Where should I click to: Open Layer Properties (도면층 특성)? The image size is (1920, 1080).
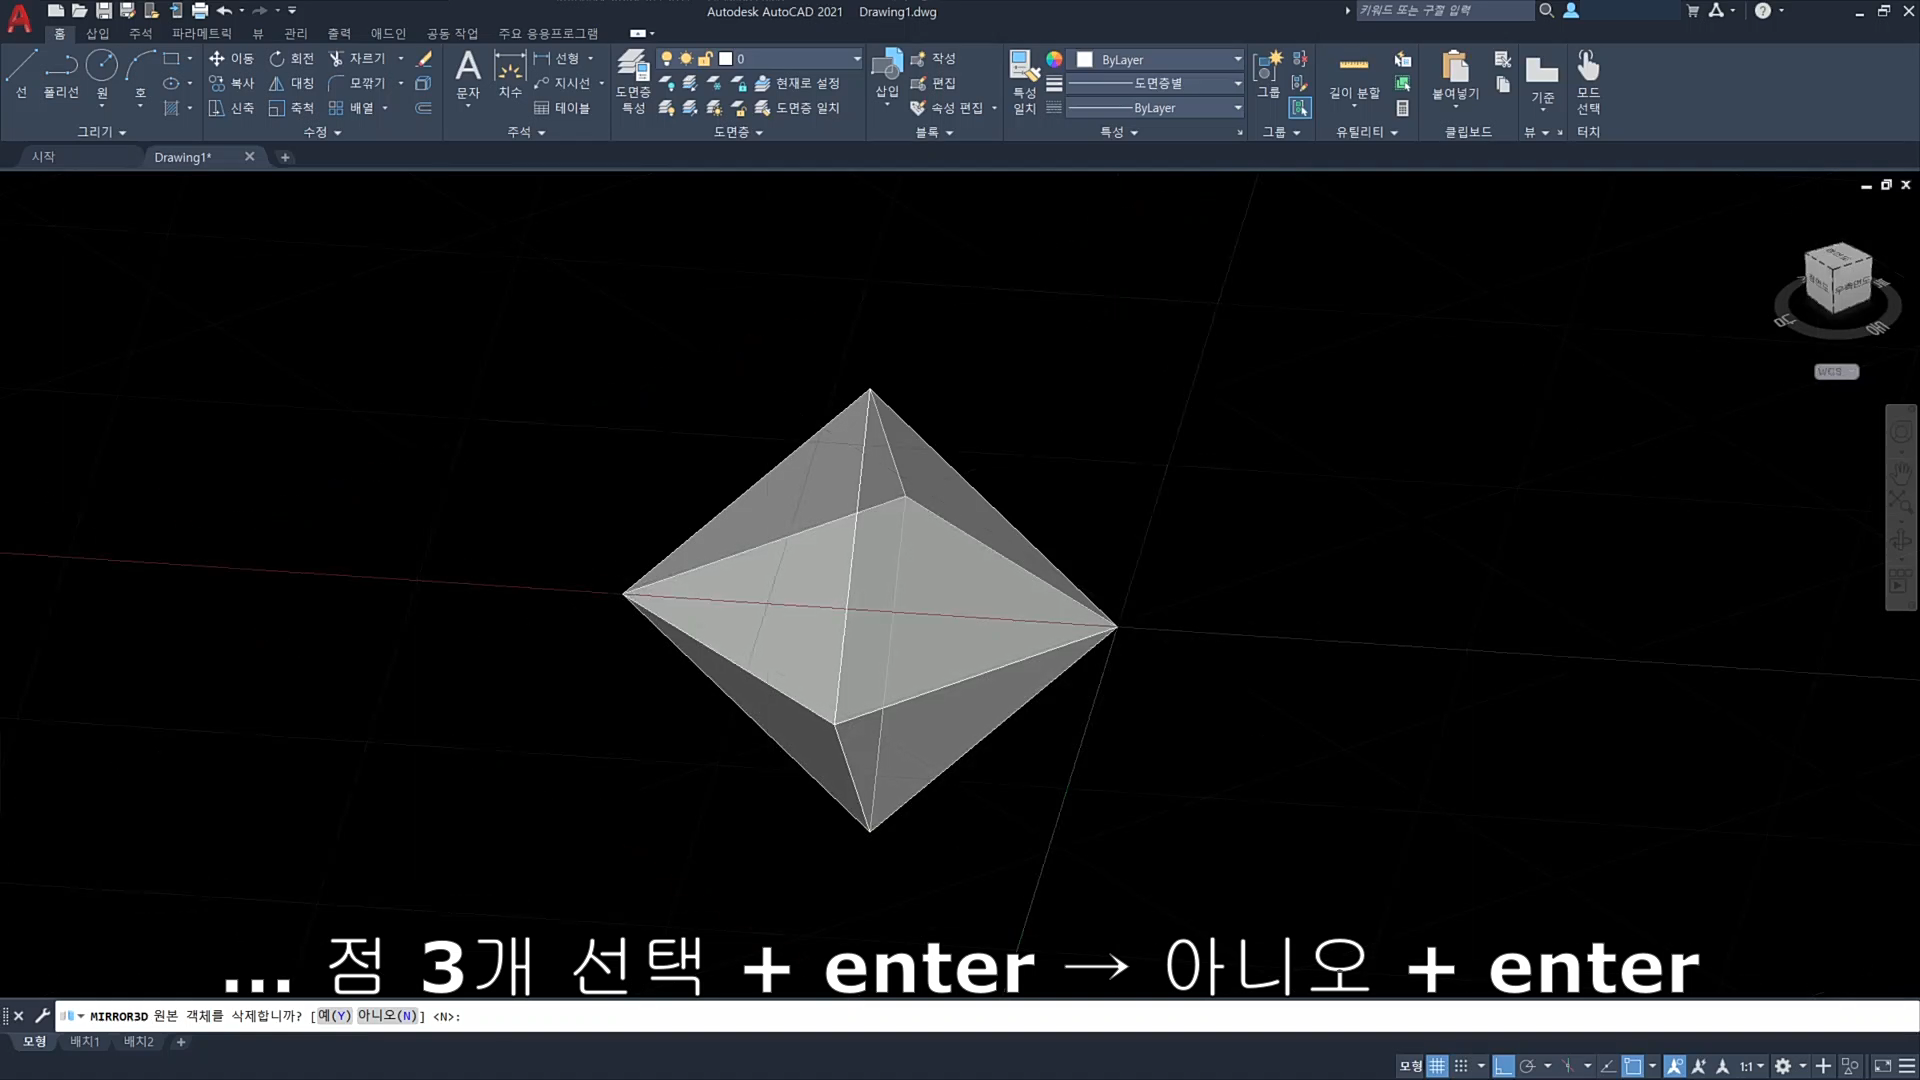click(x=633, y=80)
